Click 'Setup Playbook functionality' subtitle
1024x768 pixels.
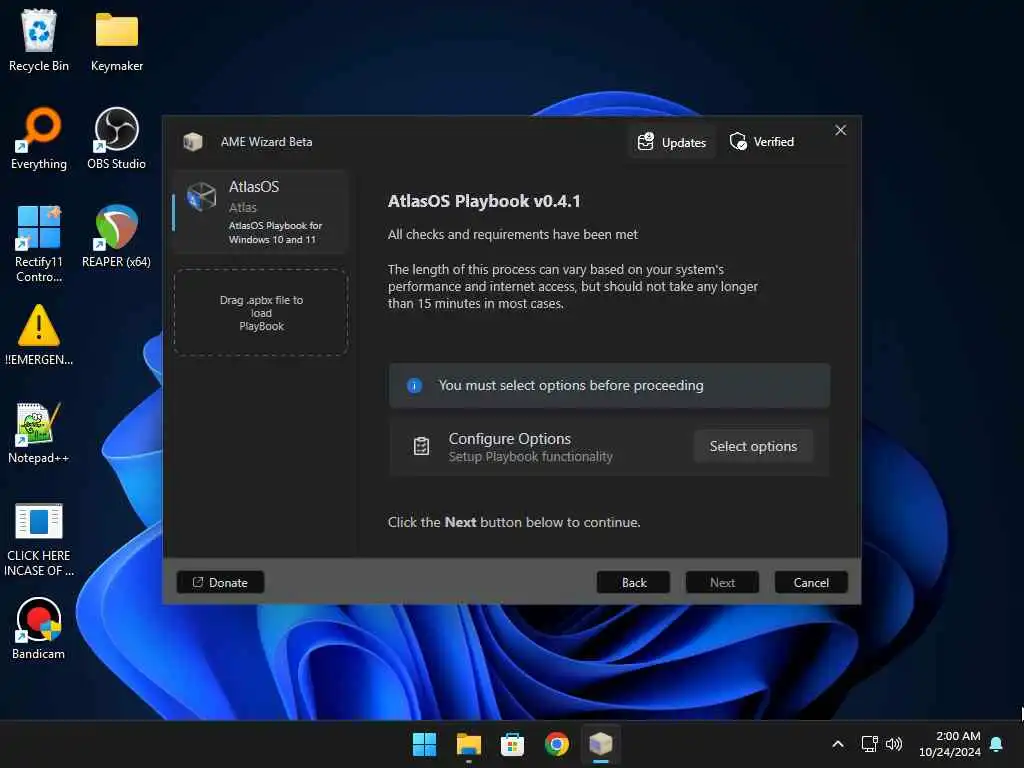coord(530,456)
